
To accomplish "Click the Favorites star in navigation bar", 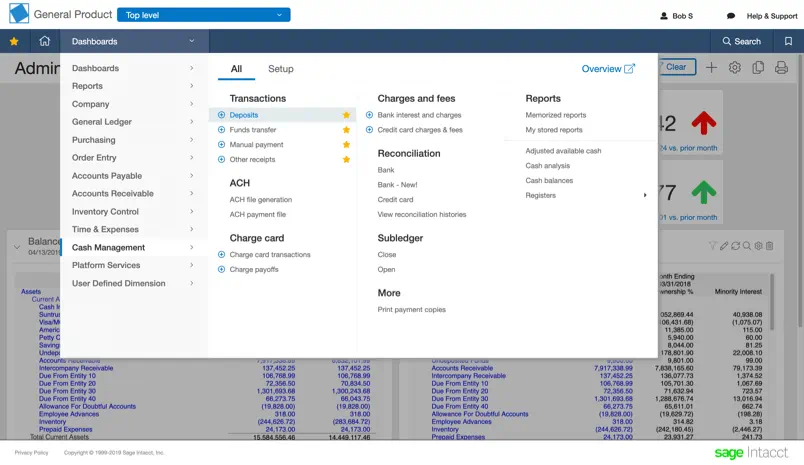I will (14, 41).
